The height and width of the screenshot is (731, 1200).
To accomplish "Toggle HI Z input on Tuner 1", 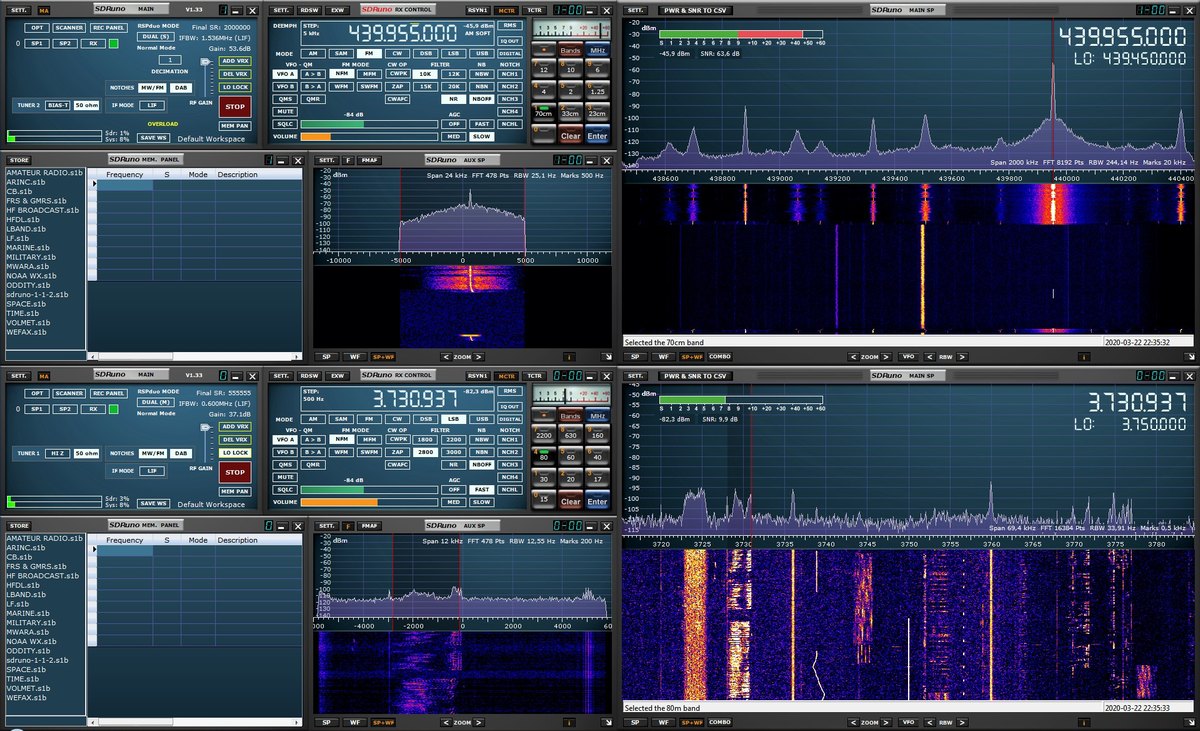I will pos(58,453).
